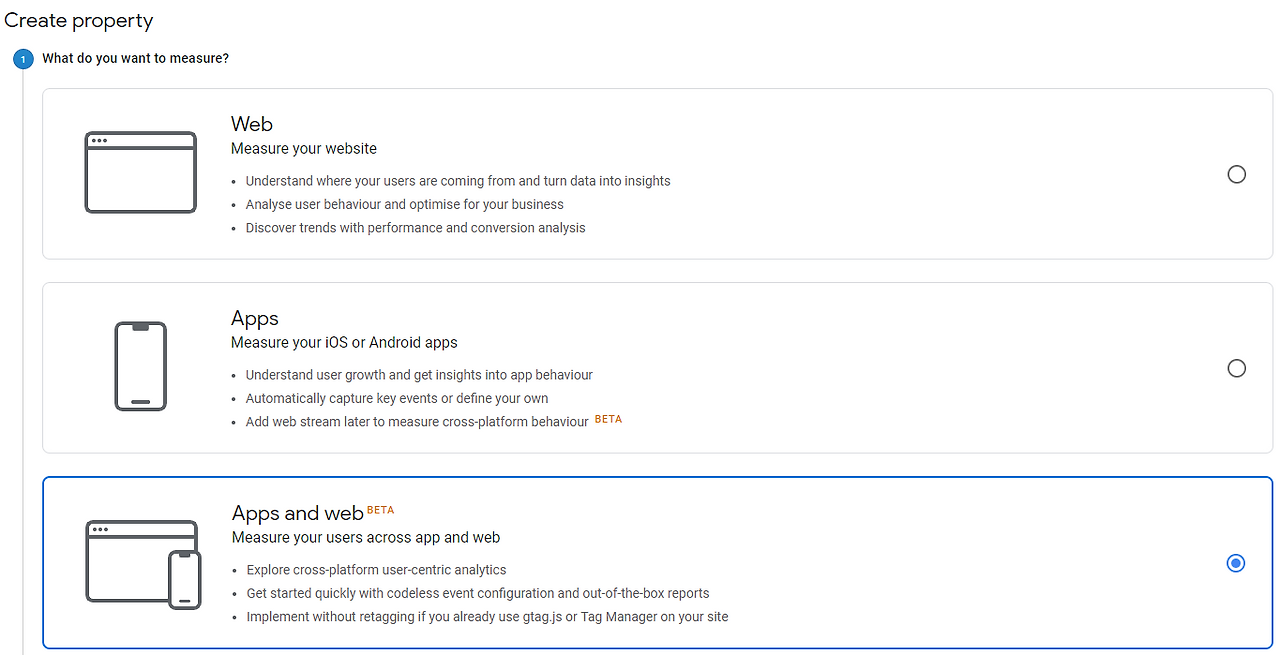Click the 'Implement without retagging' bullet text
The image size is (1280, 655).
(x=487, y=617)
